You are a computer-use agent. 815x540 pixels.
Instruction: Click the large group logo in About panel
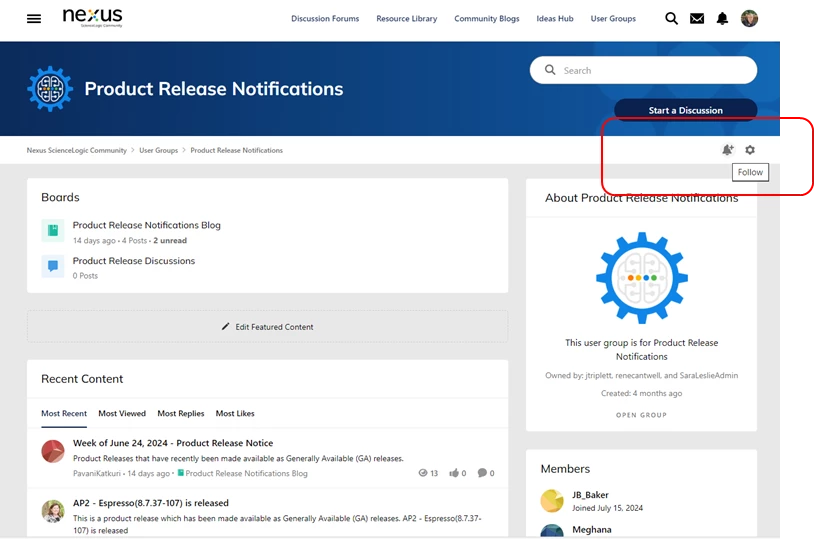tap(641, 278)
